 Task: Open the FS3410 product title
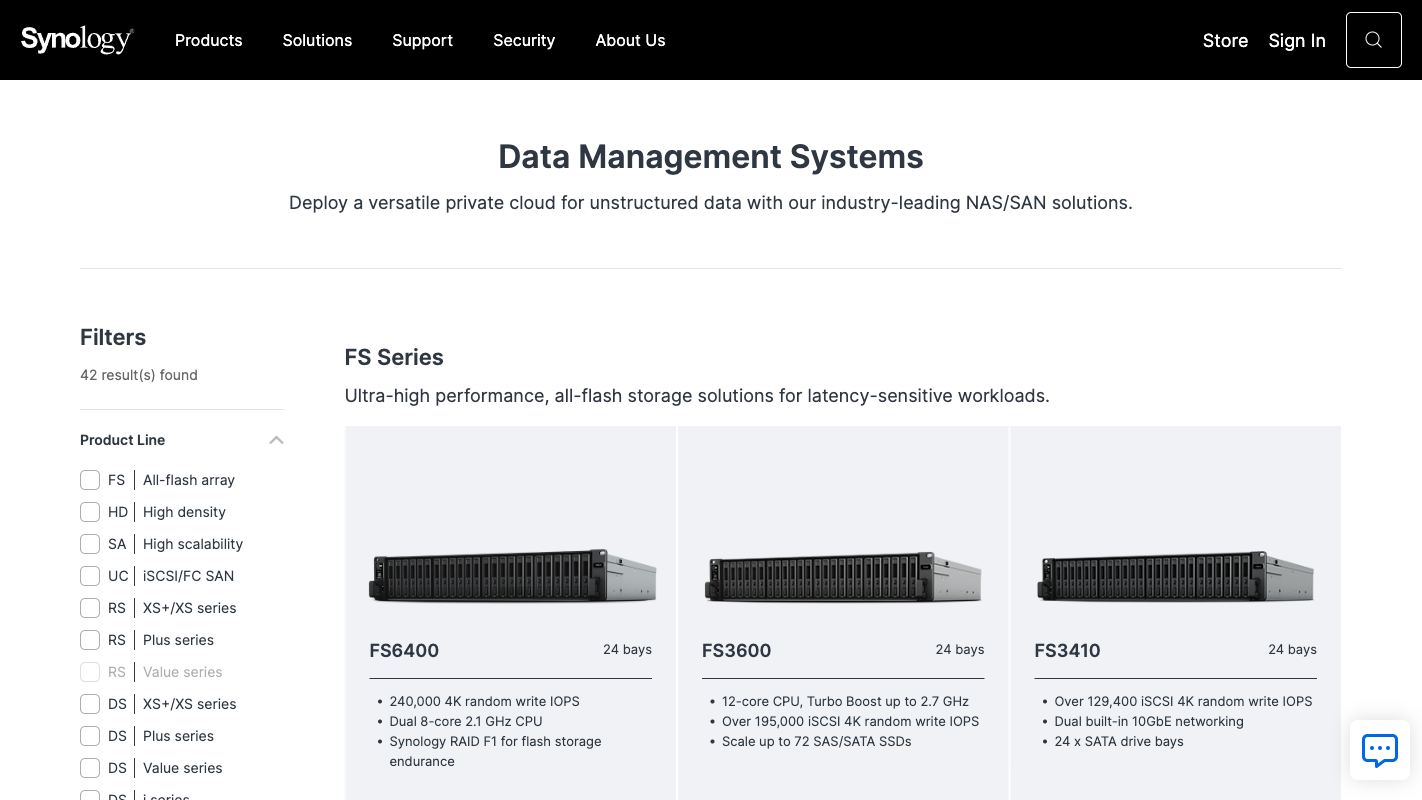pyautogui.click(x=1067, y=650)
